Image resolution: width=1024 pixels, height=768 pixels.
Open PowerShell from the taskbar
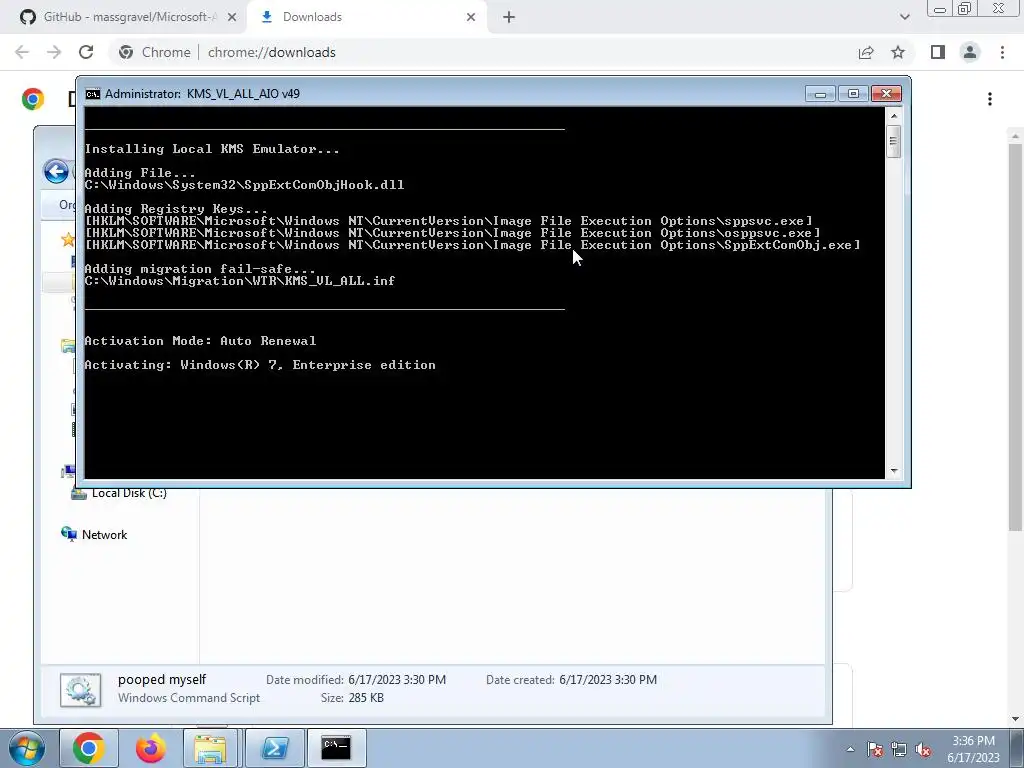click(274, 748)
